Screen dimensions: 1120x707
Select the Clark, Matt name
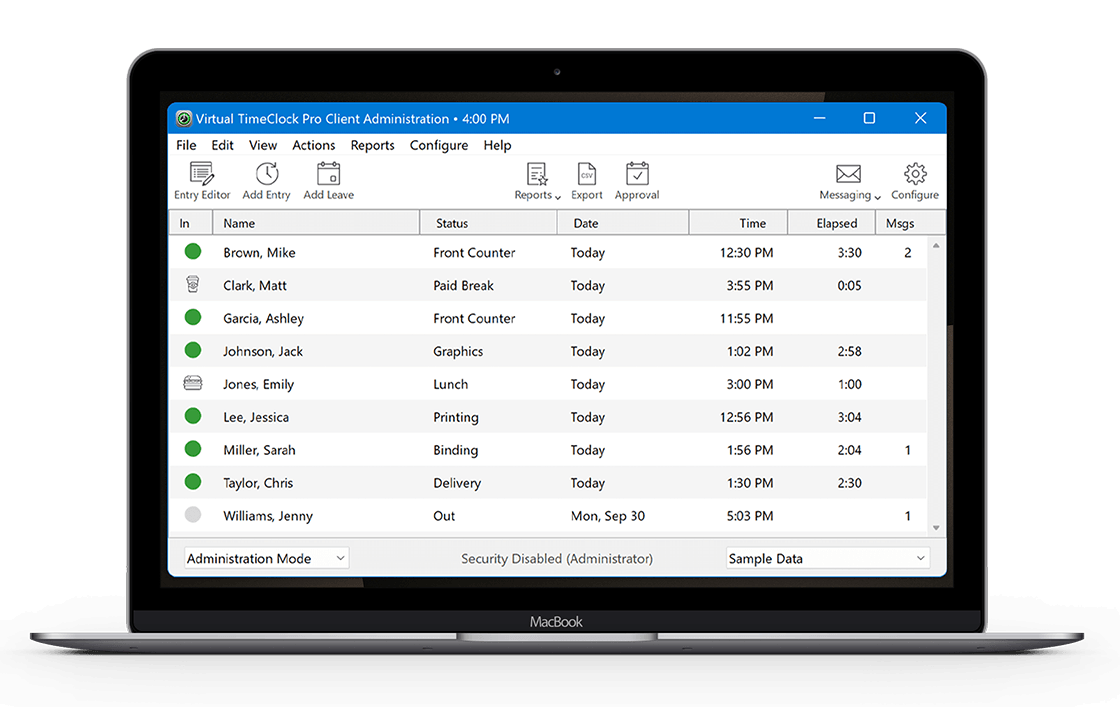click(x=254, y=286)
